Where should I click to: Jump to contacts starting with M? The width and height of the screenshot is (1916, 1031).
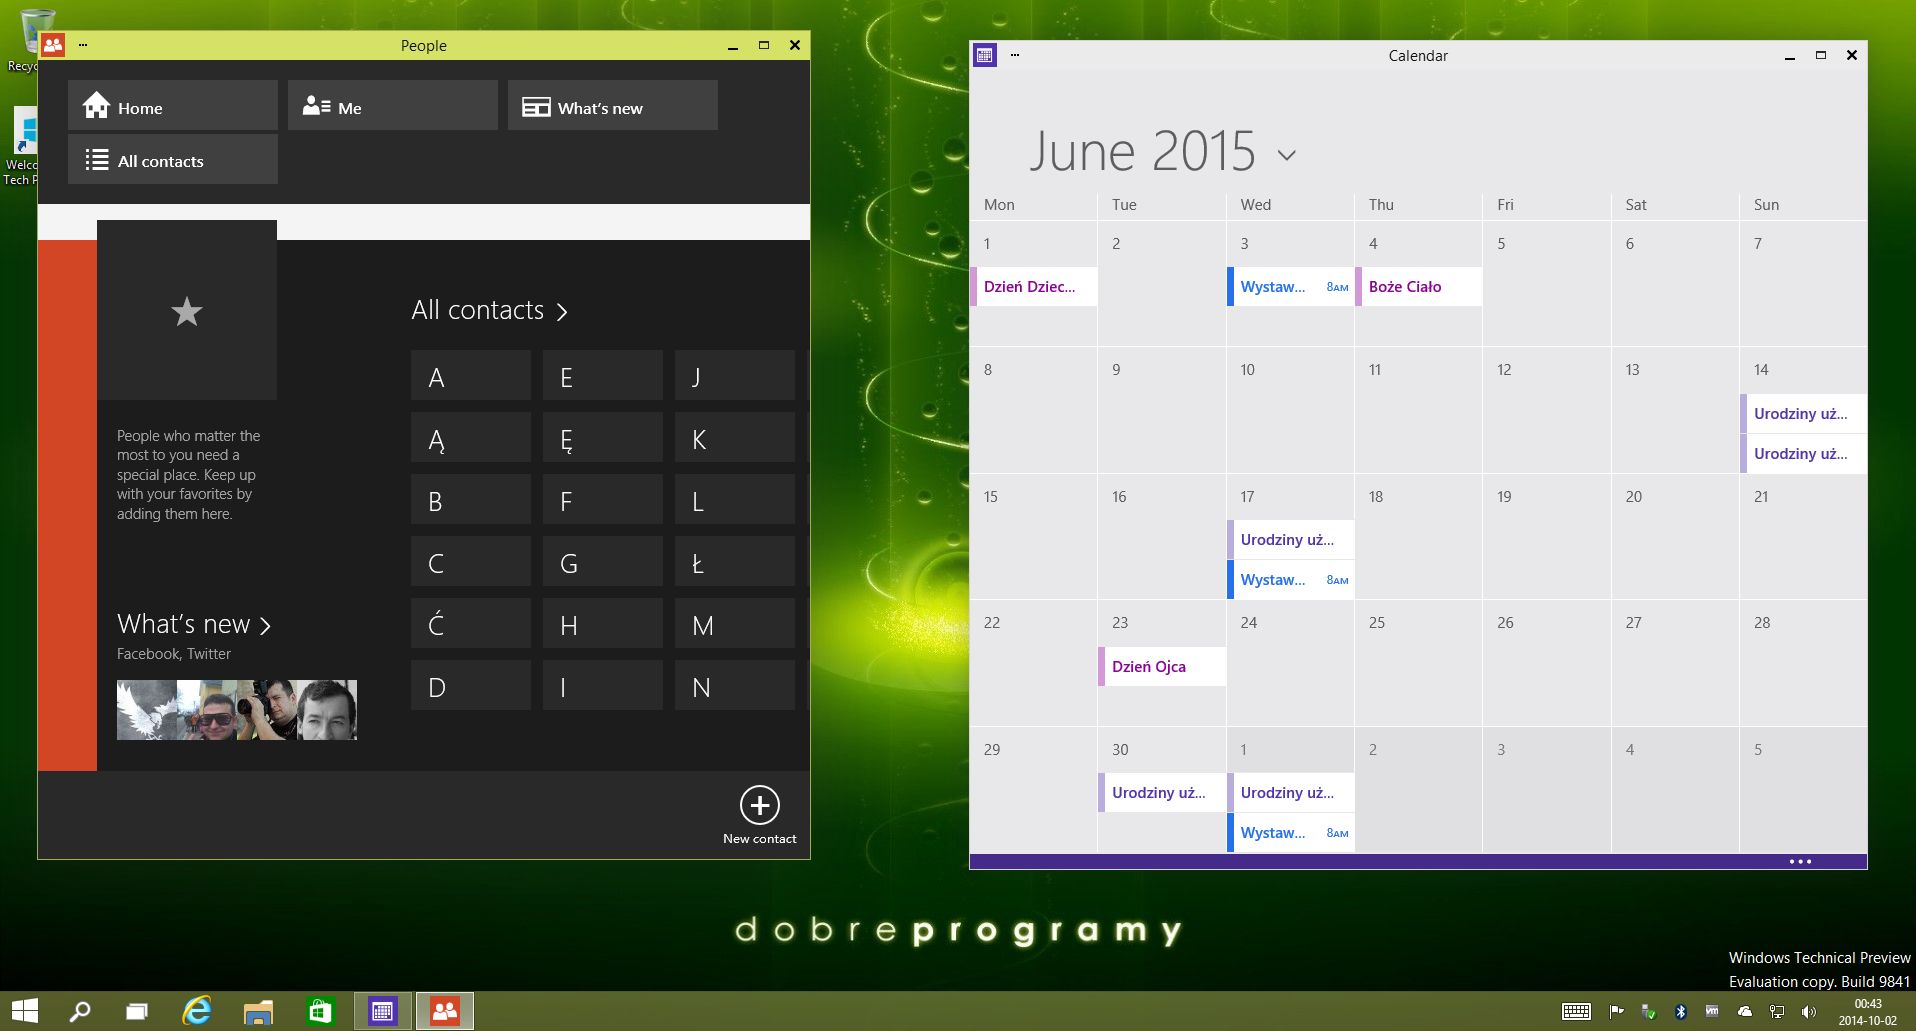click(735, 624)
